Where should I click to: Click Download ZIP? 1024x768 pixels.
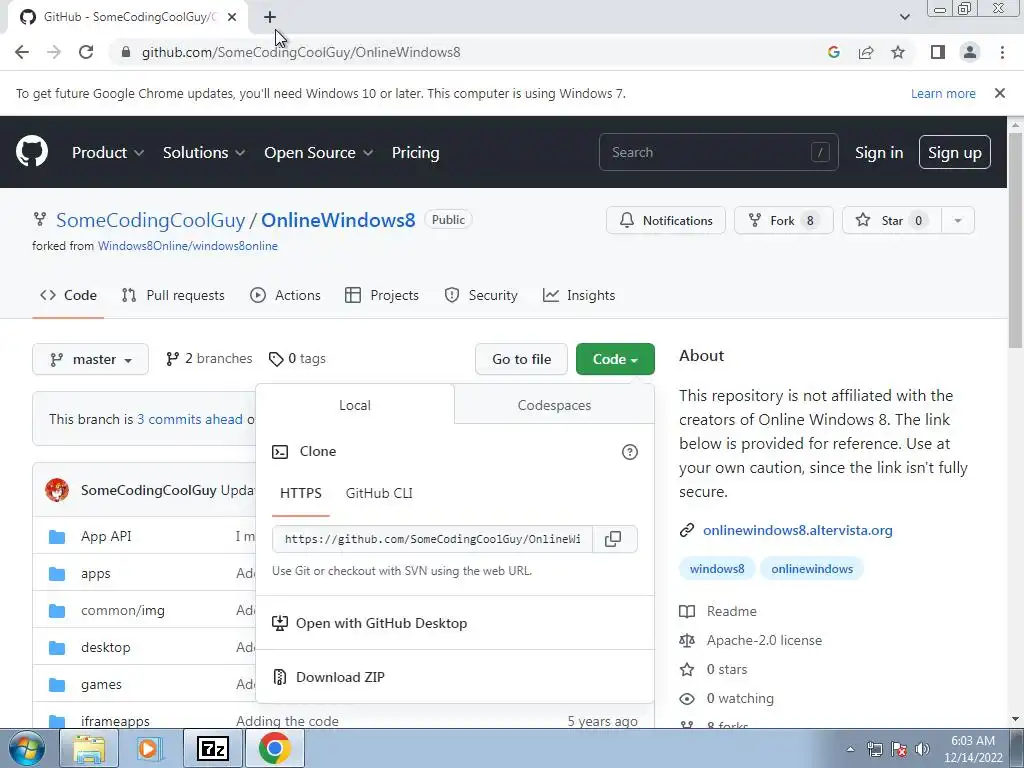(340, 677)
